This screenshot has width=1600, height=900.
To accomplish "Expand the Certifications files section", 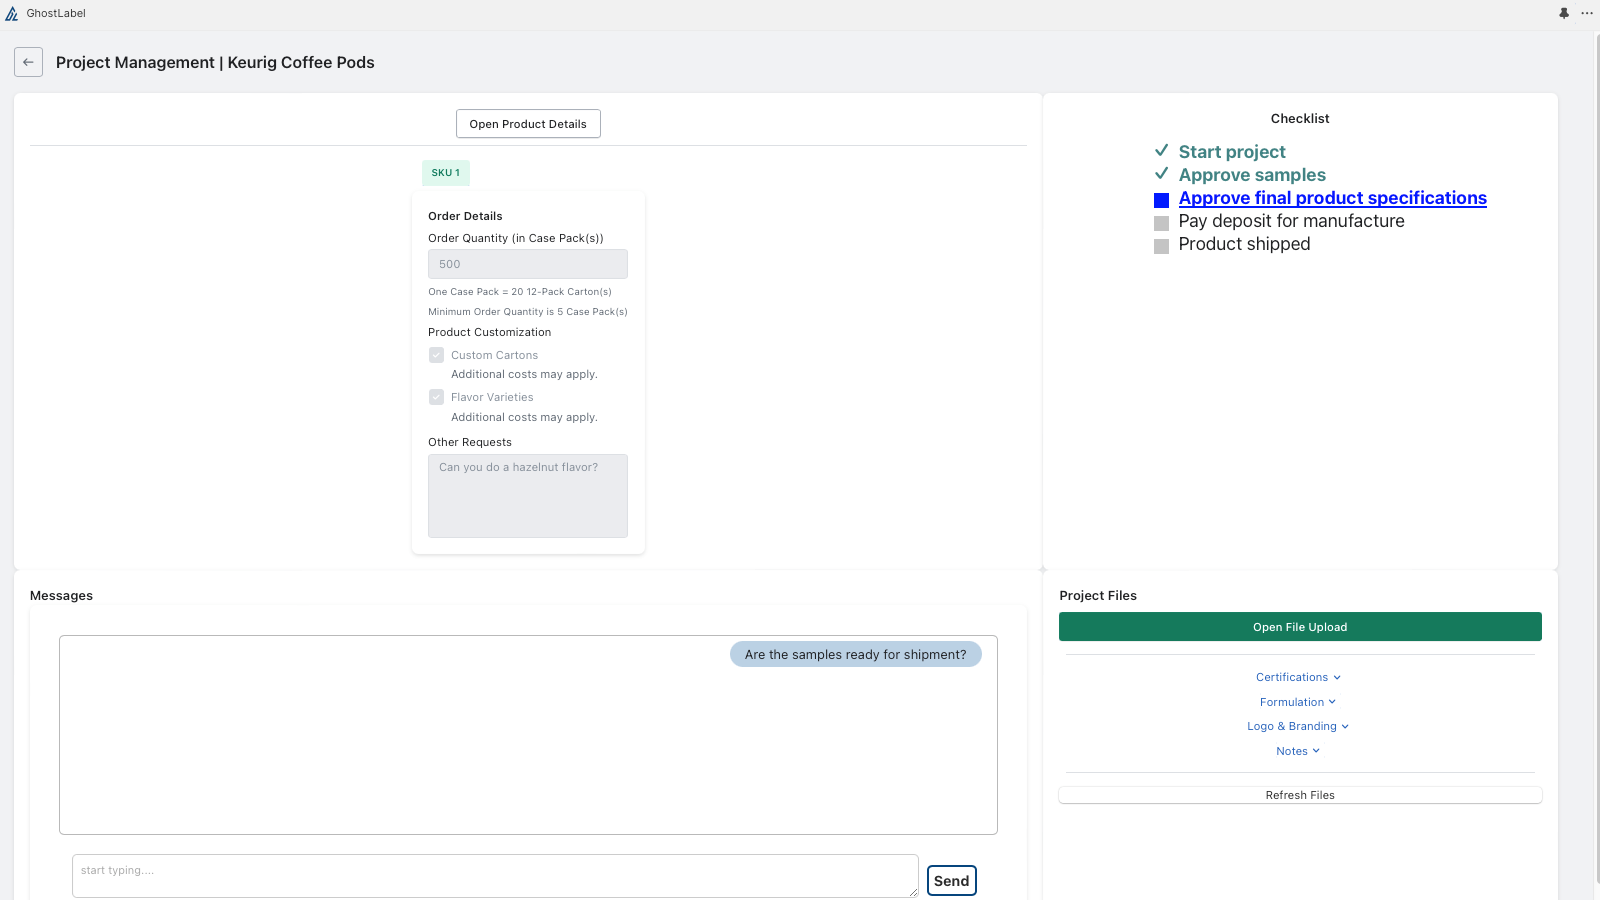I will (1299, 677).
